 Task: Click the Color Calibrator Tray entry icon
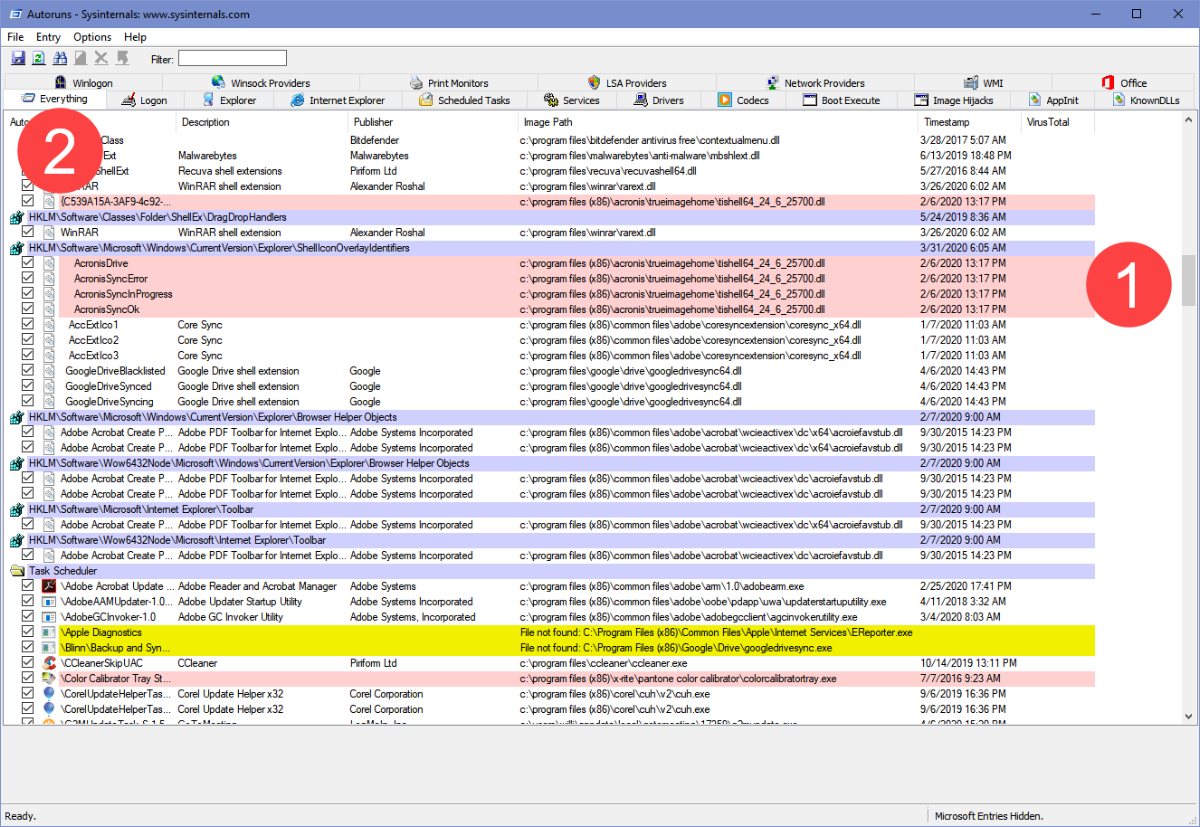pyautogui.click(x=48, y=679)
